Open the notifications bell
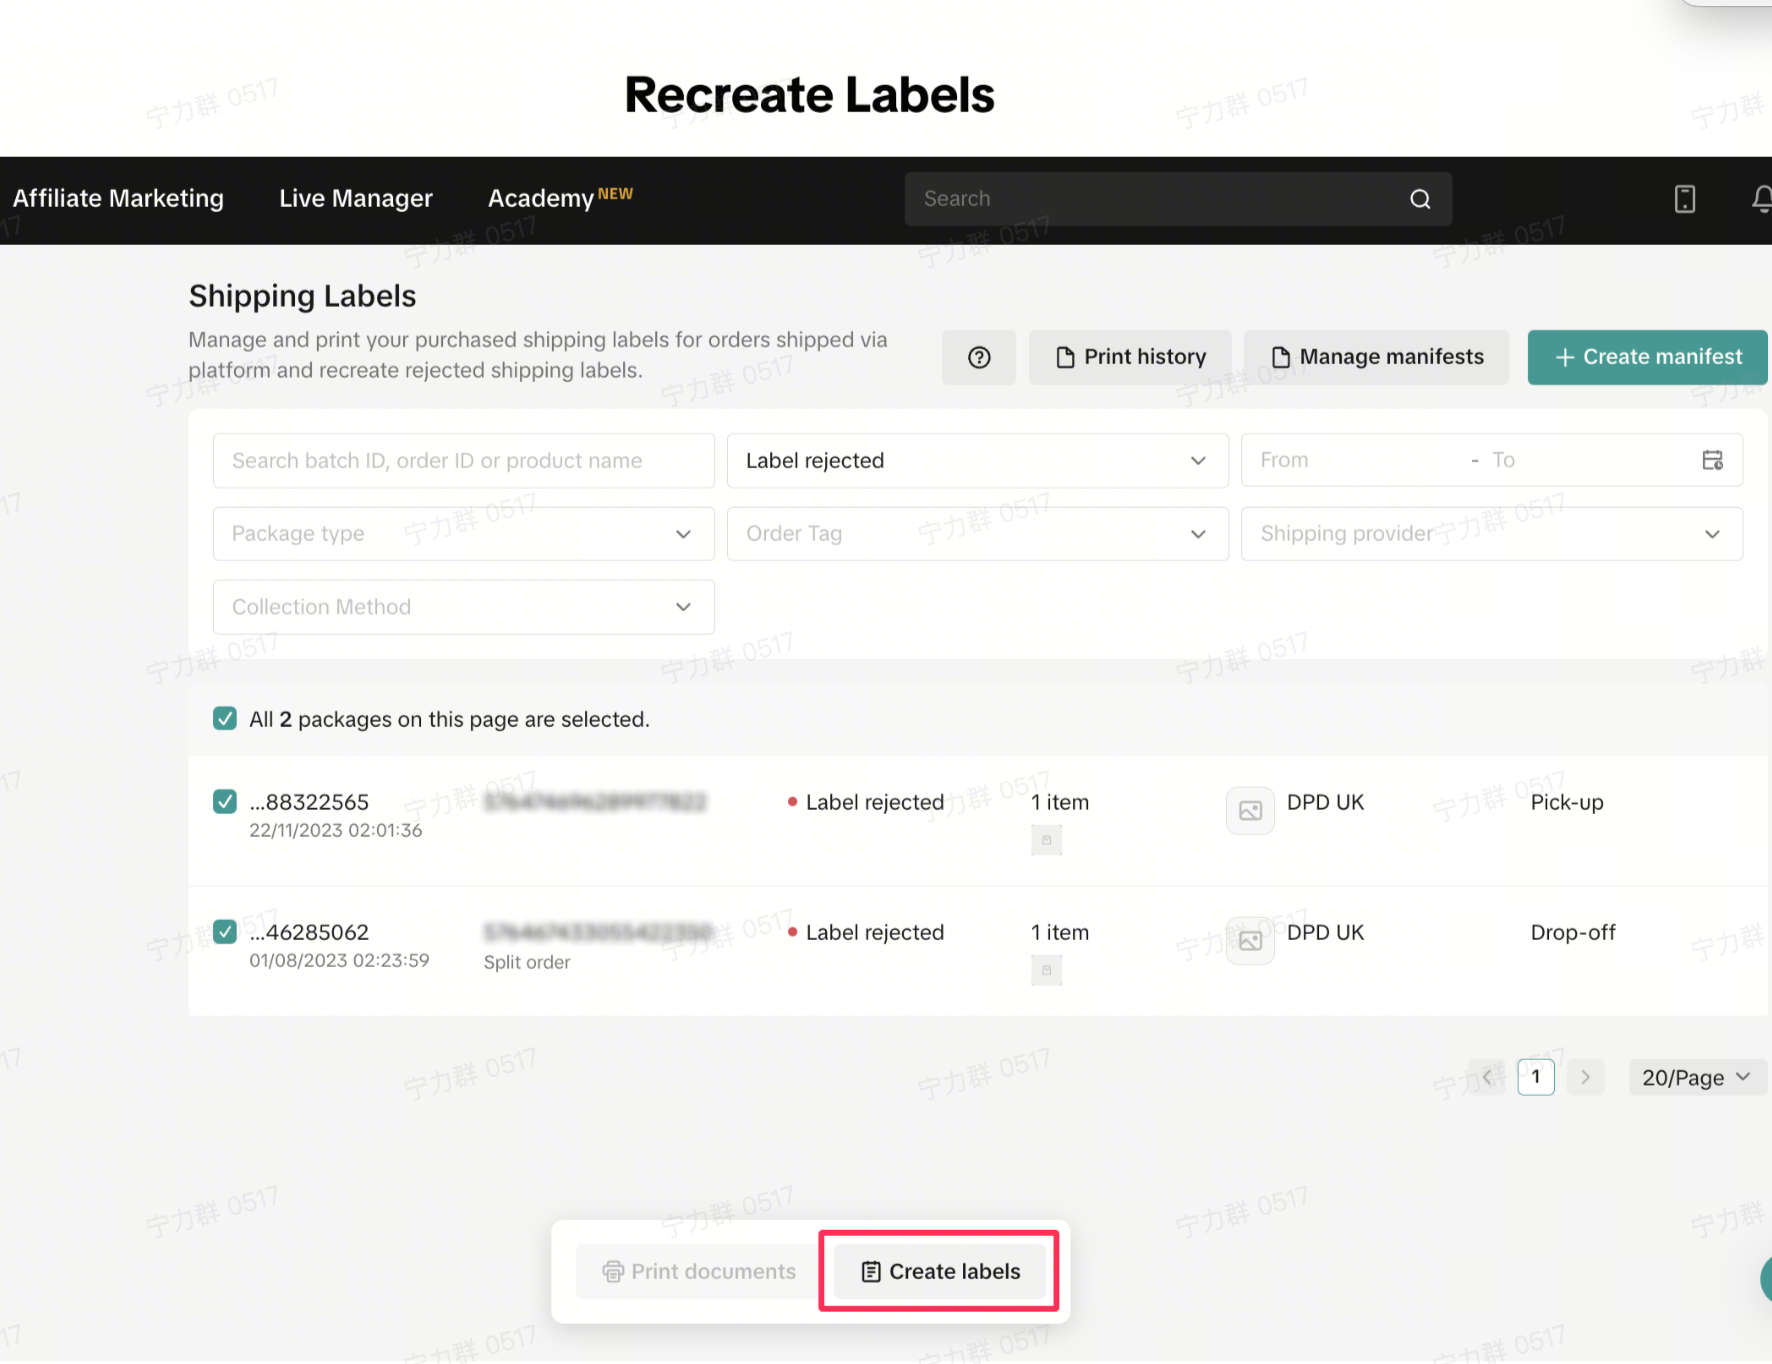The height and width of the screenshot is (1364, 1772). [1761, 199]
